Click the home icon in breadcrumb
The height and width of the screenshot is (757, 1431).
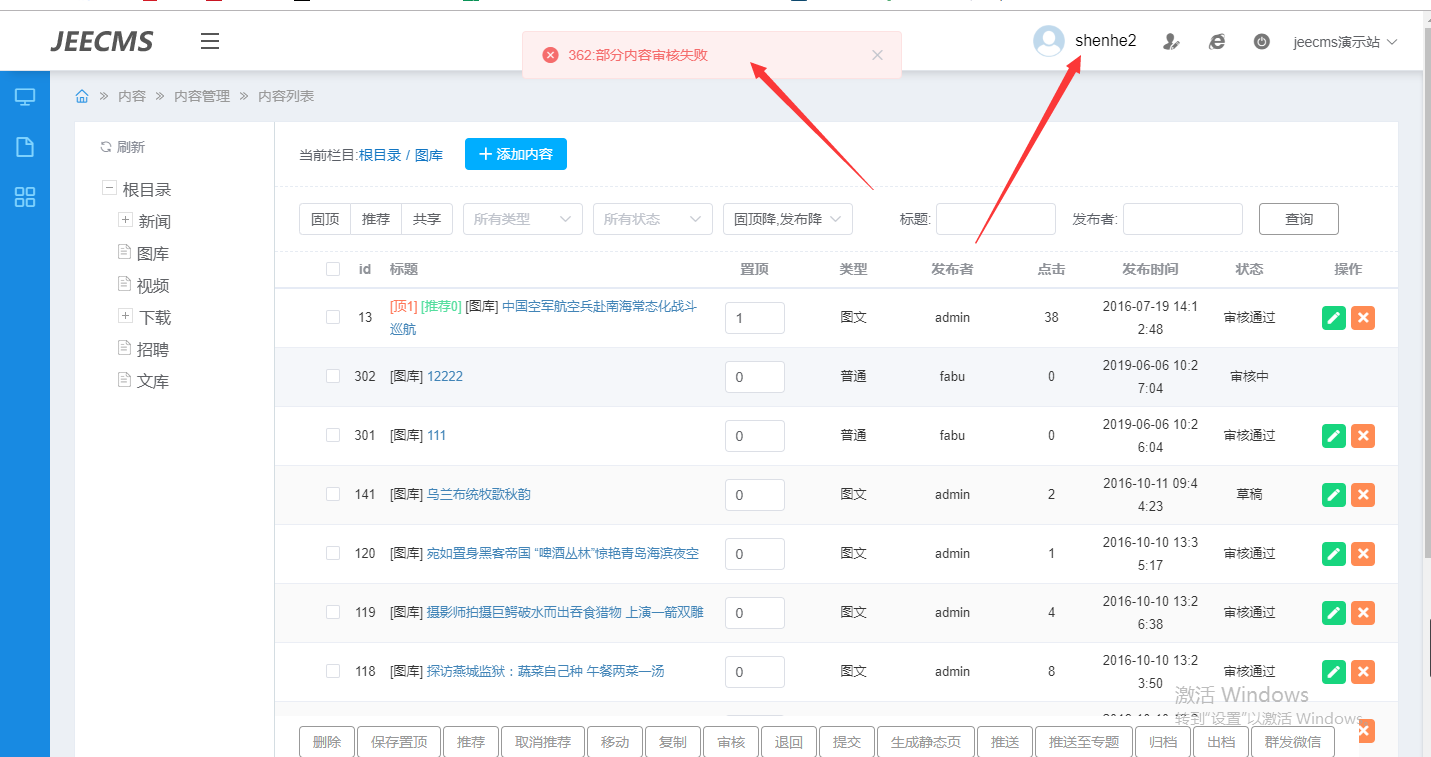pyautogui.click(x=82, y=96)
